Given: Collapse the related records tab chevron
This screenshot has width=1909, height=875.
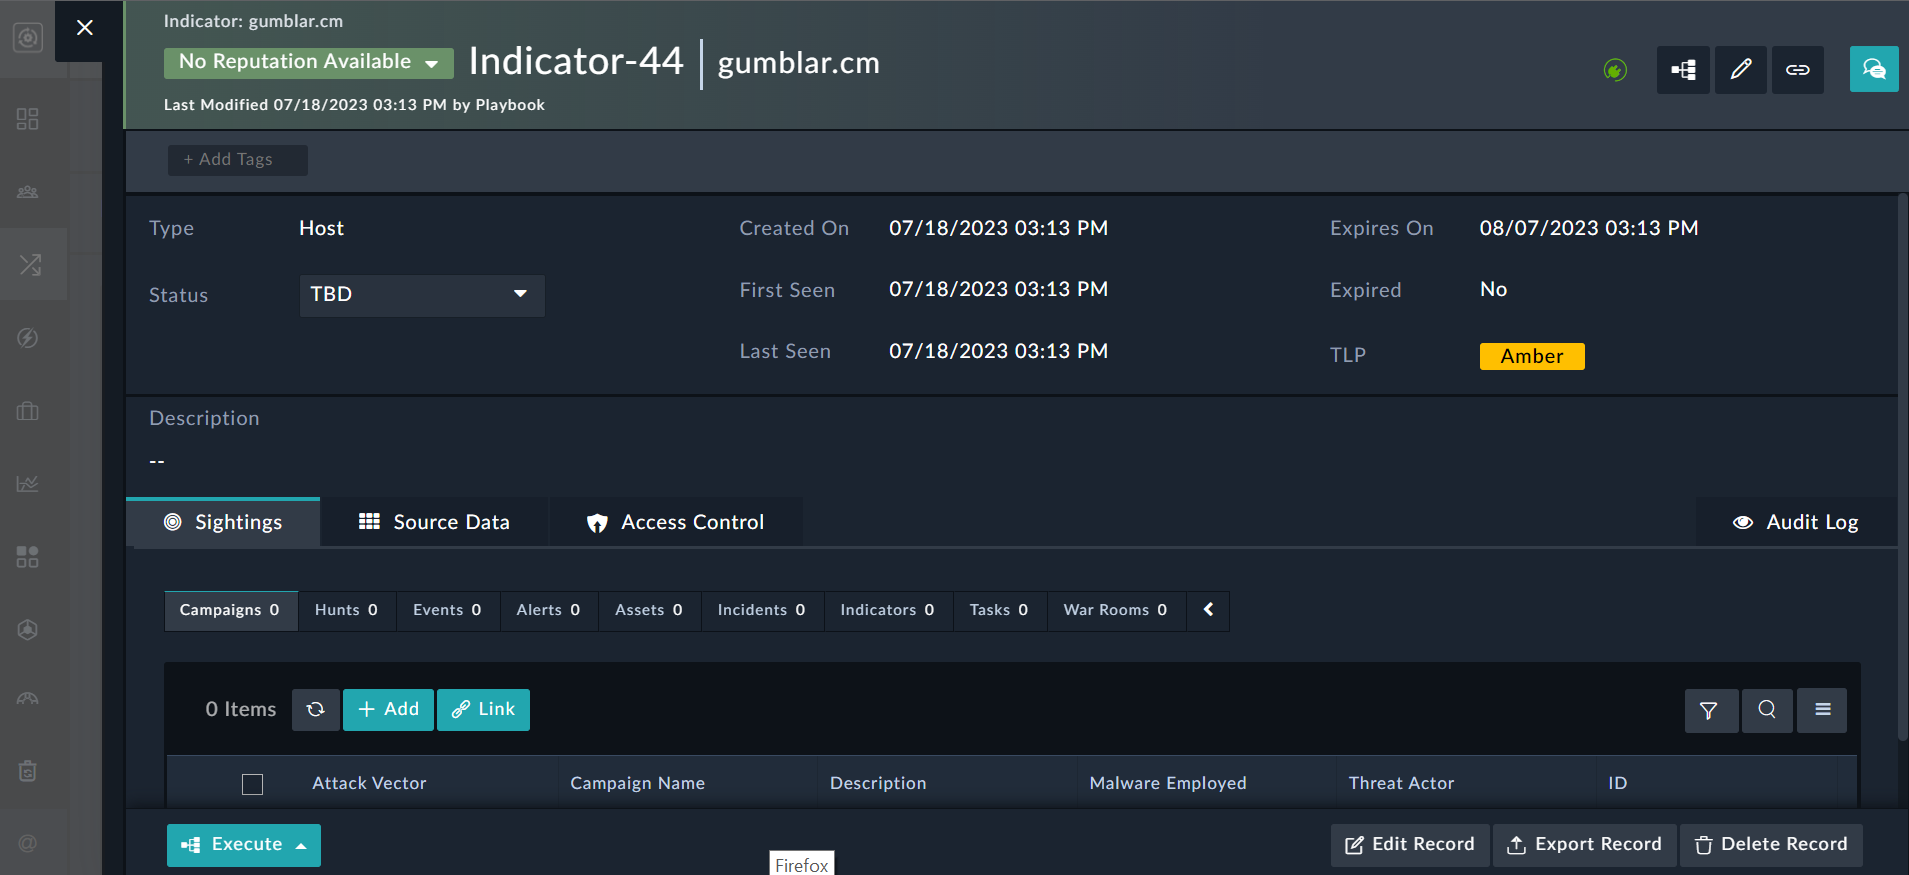Looking at the screenshot, I should pos(1208,610).
